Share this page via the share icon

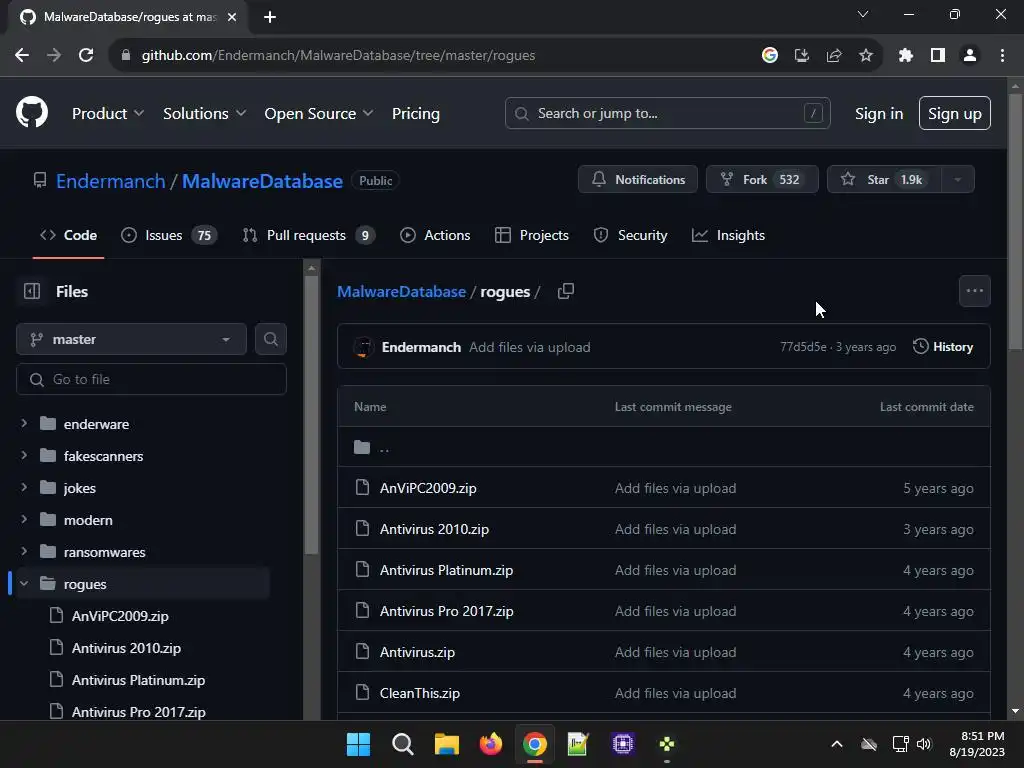(834, 56)
